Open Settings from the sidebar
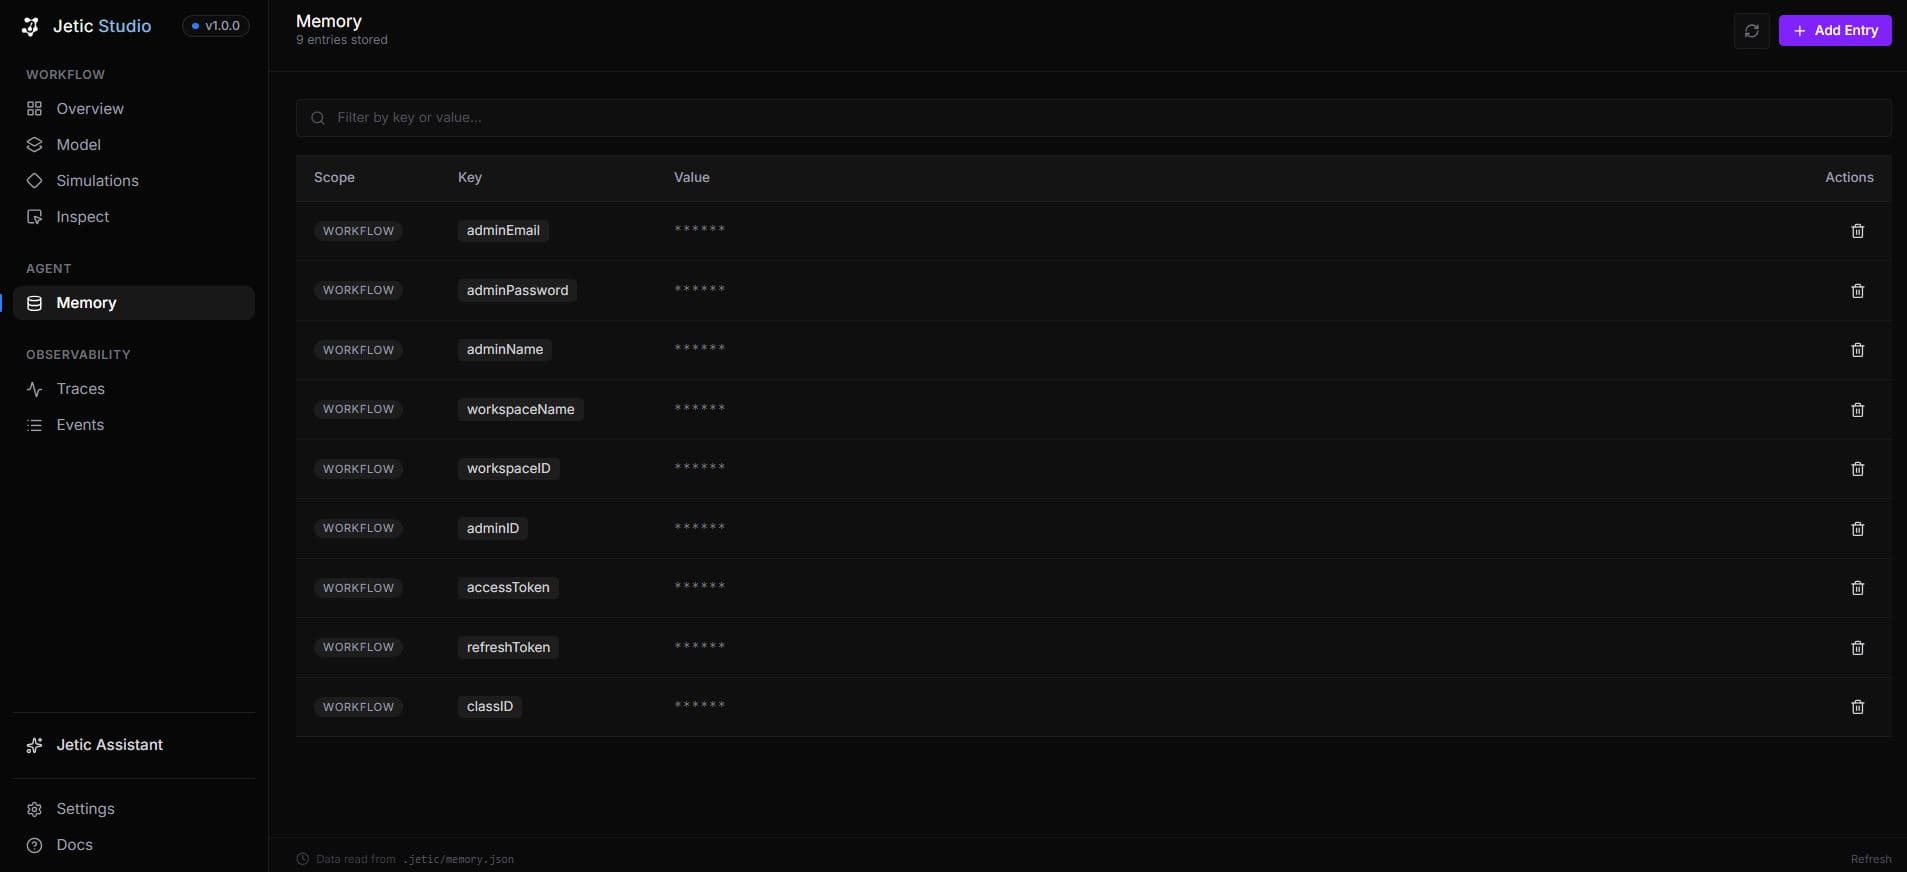 coord(134,809)
